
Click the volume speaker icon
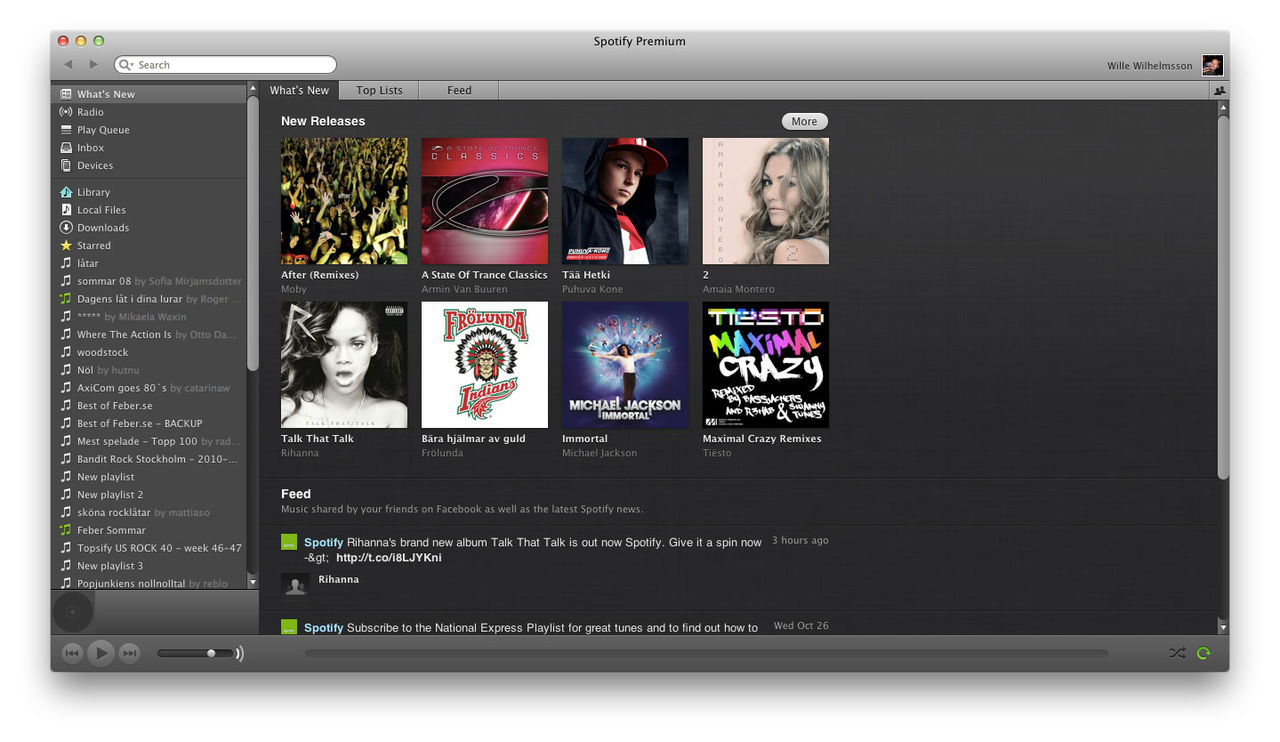pyautogui.click(x=240, y=653)
